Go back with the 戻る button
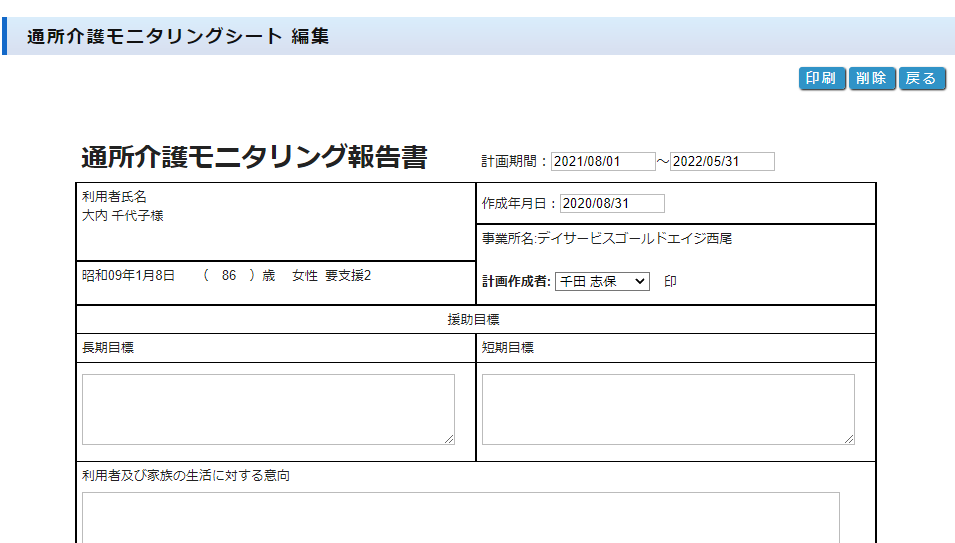Viewport: 955px width, 543px height. (921, 79)
